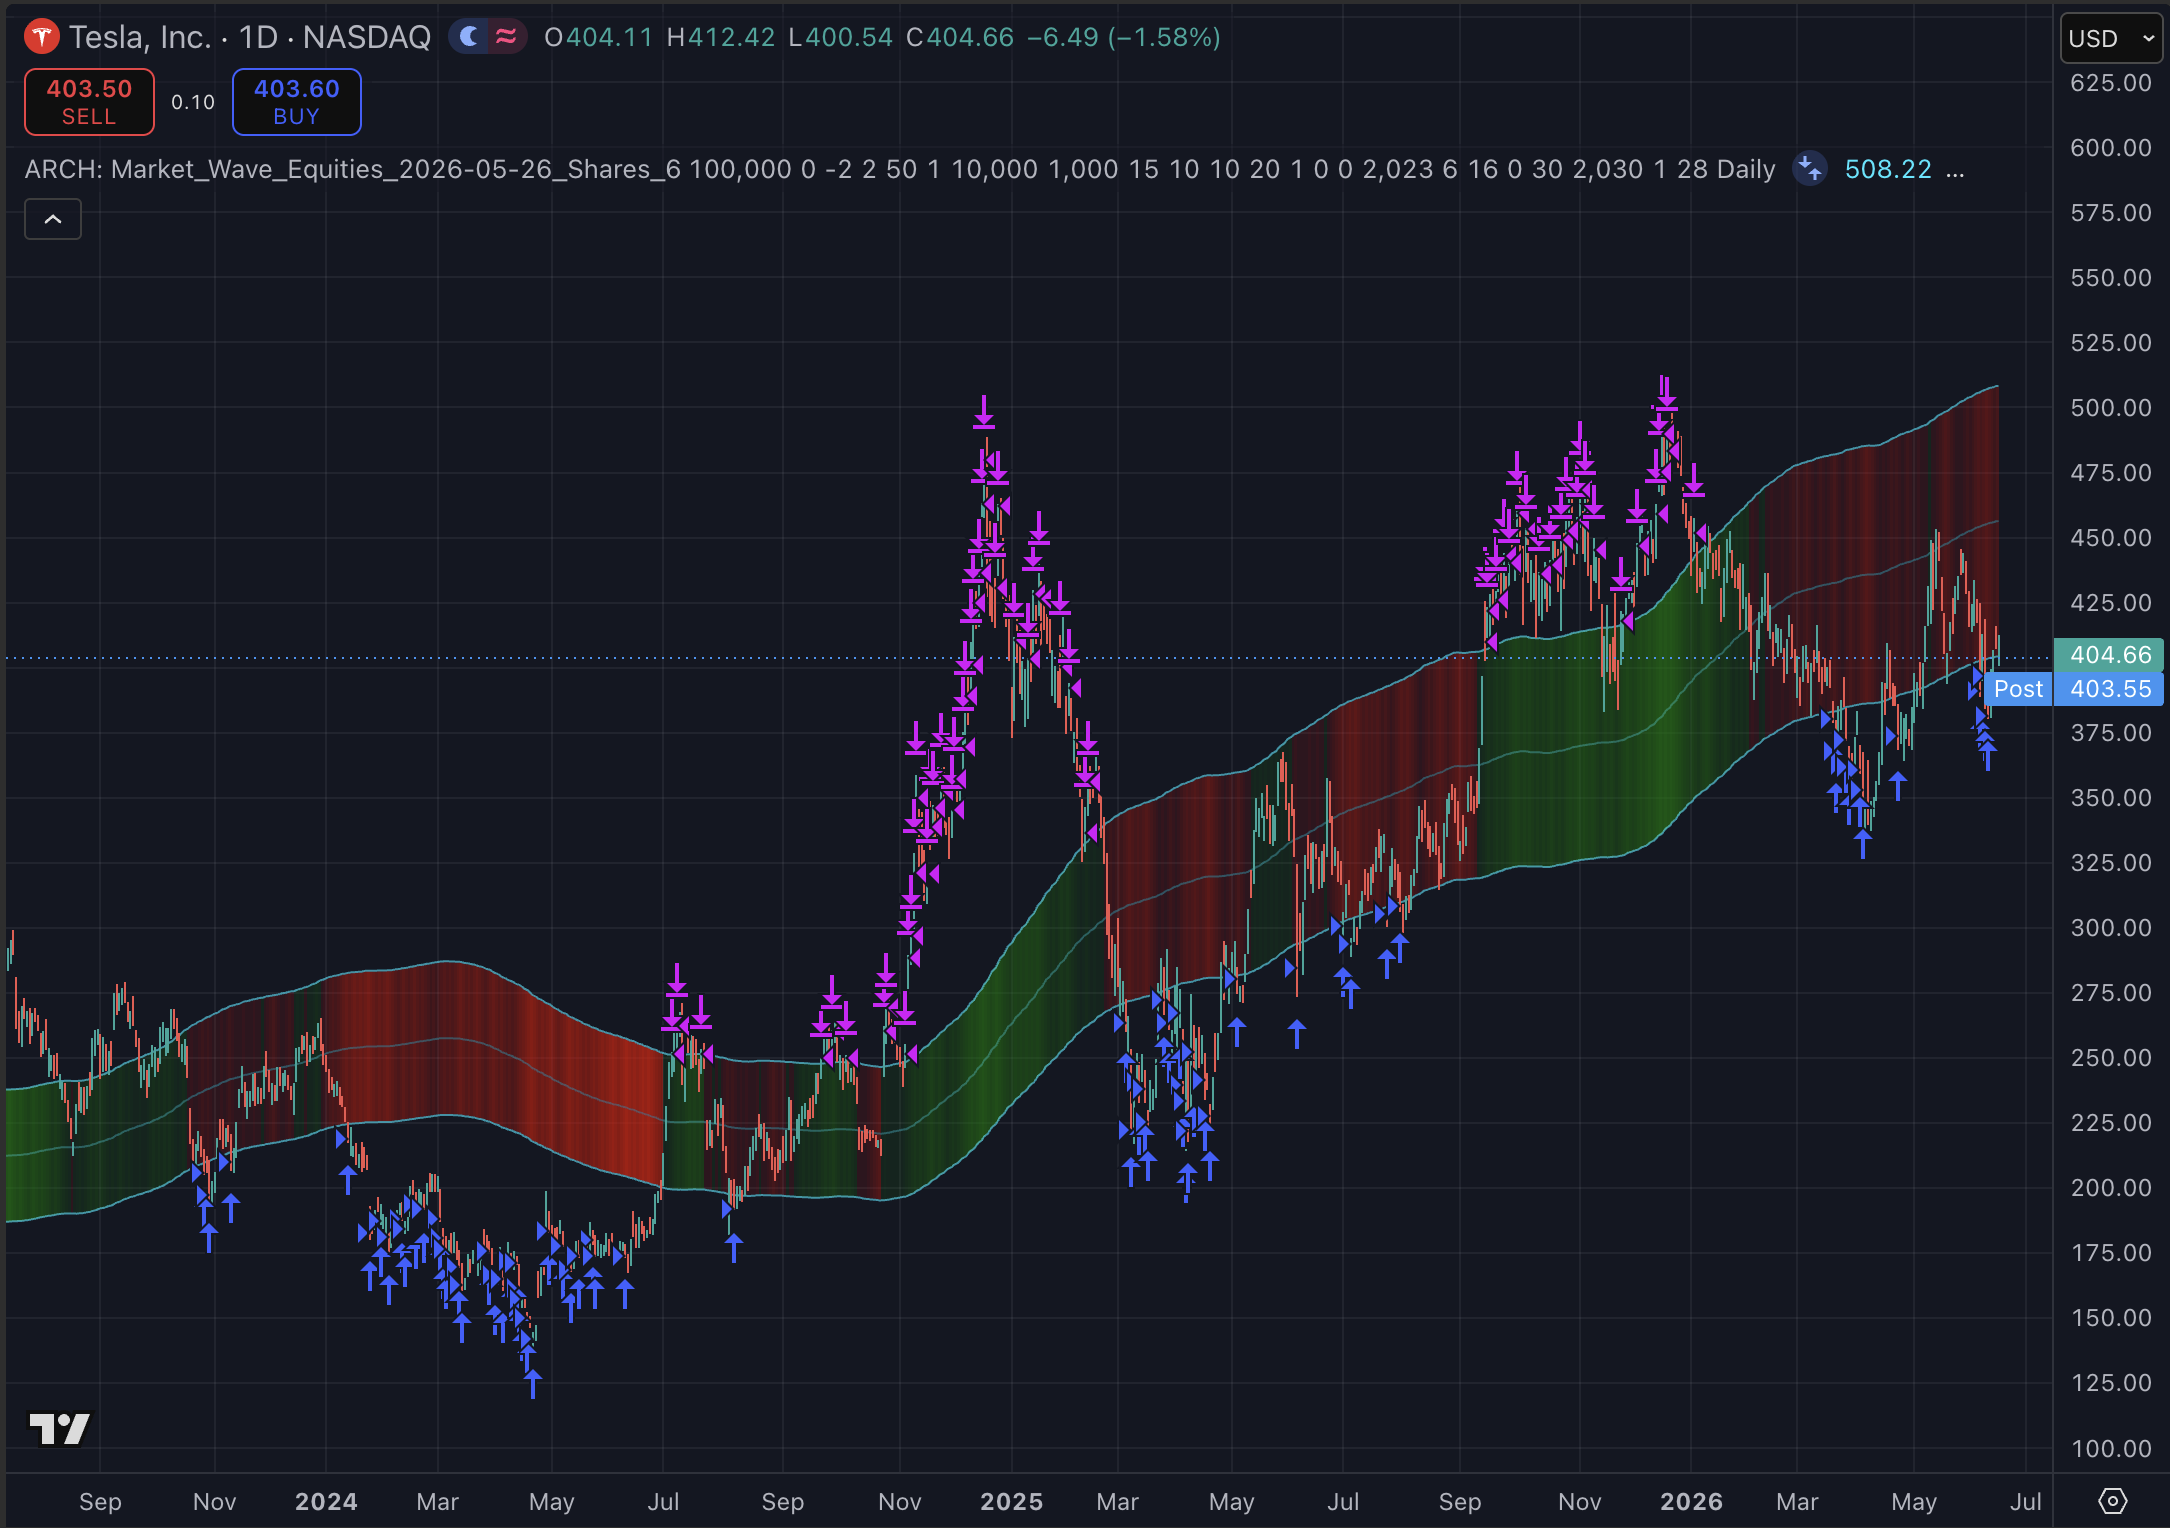Click the 625.00 price scale label
This screenshot has width=2170, height=1528.
click(x=2110, y=83)
